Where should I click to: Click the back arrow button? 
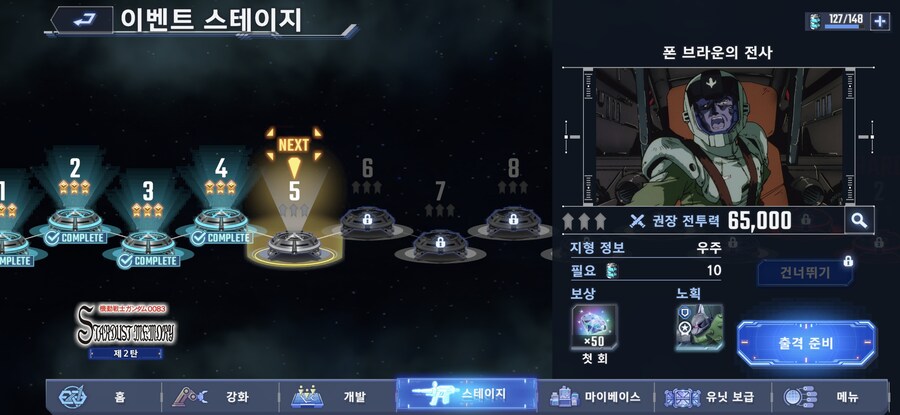(82, 19)
